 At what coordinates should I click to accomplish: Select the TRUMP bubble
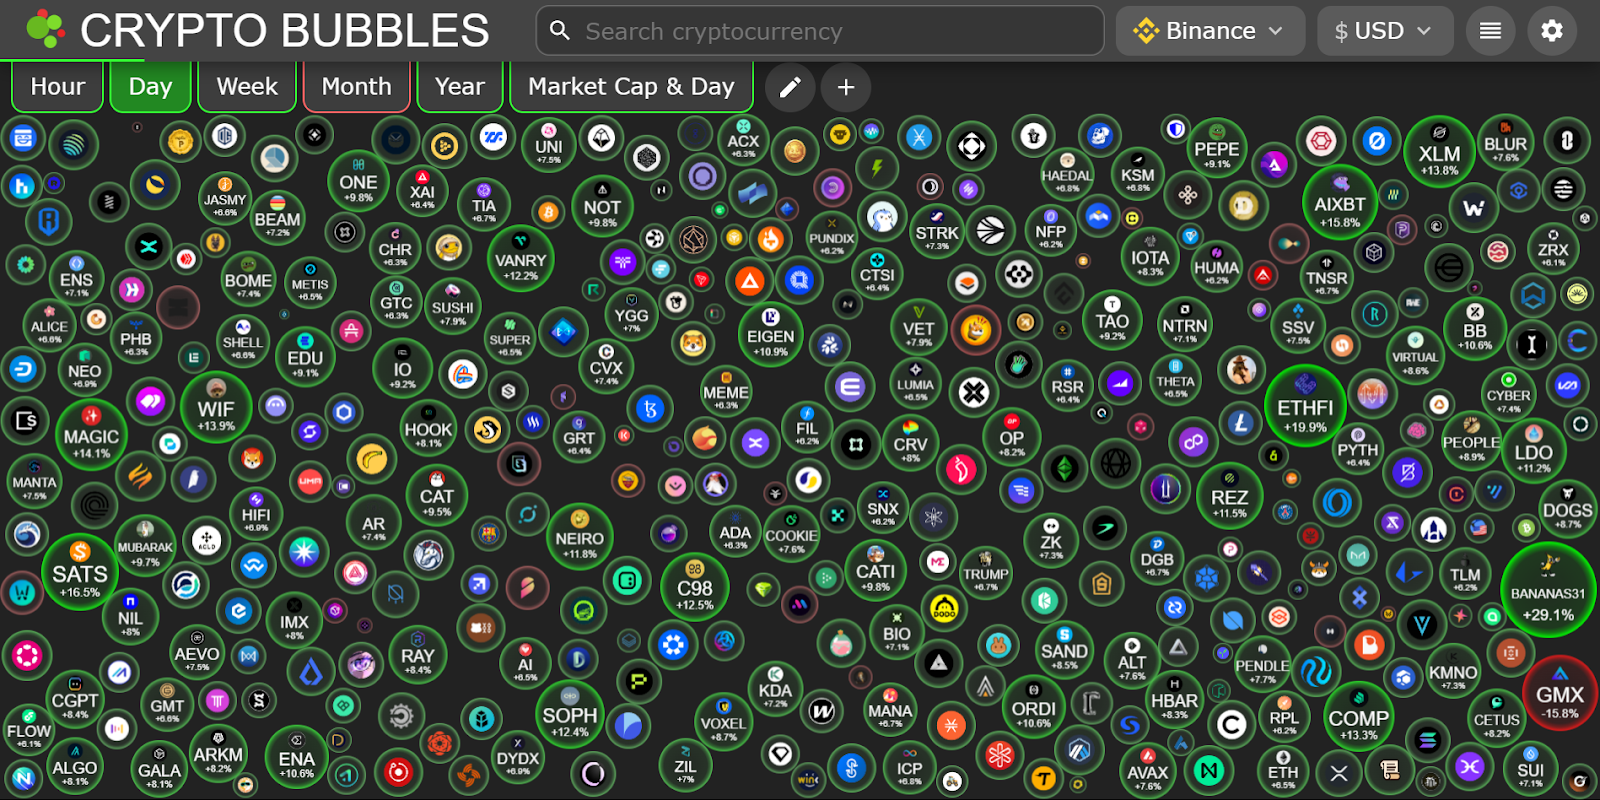click(x=986, y=572)
